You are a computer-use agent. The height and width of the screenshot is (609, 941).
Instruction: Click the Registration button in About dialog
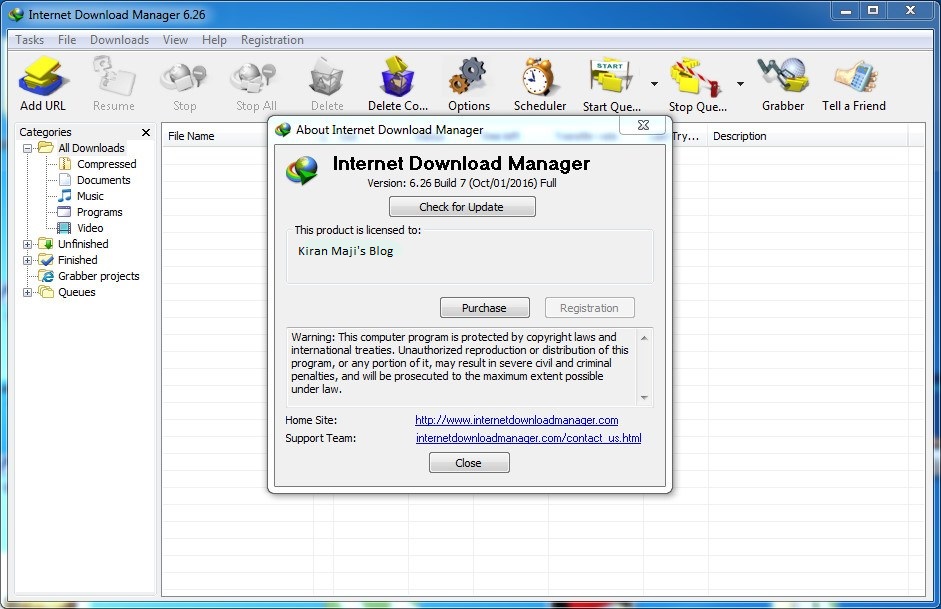tap(589, 308)
